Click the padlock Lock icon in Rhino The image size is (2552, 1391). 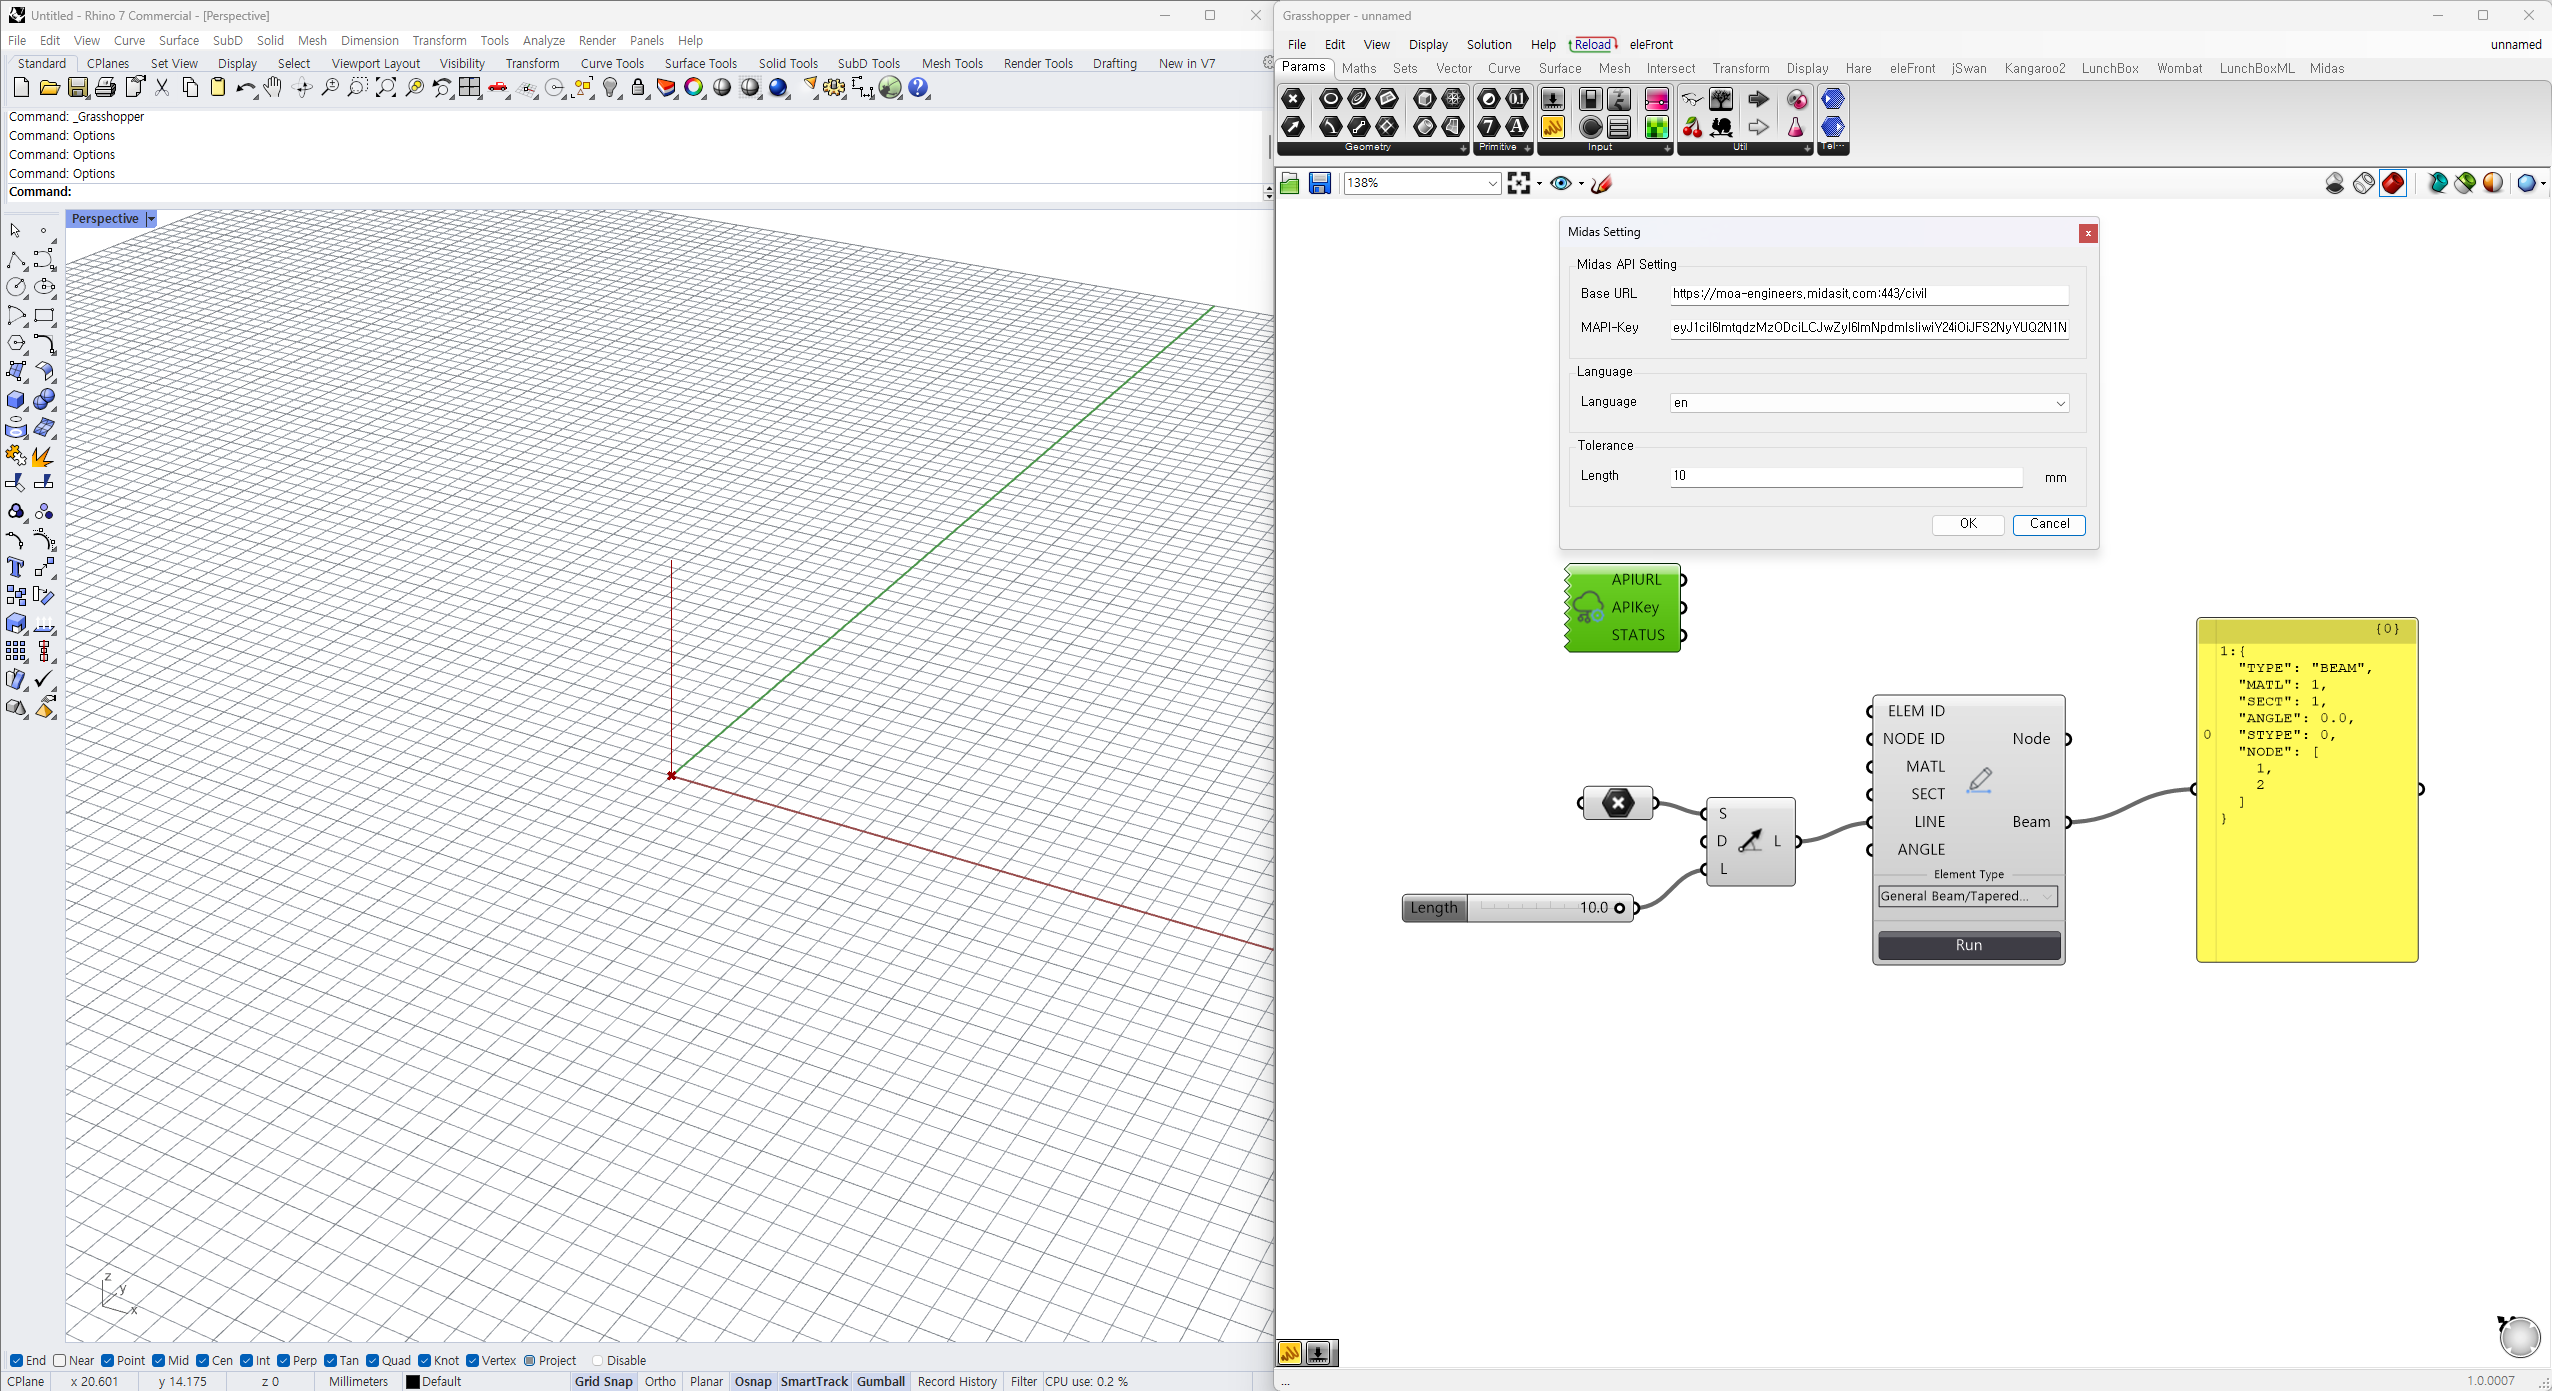[638, 88]
